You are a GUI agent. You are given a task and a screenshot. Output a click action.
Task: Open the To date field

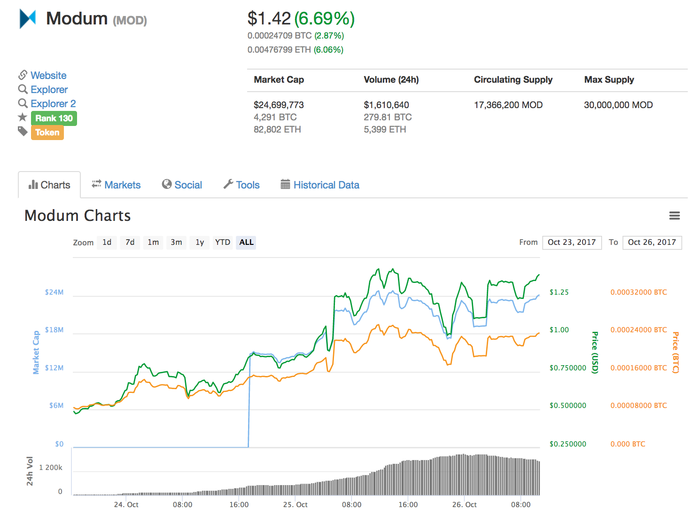[x=652, y=242]
